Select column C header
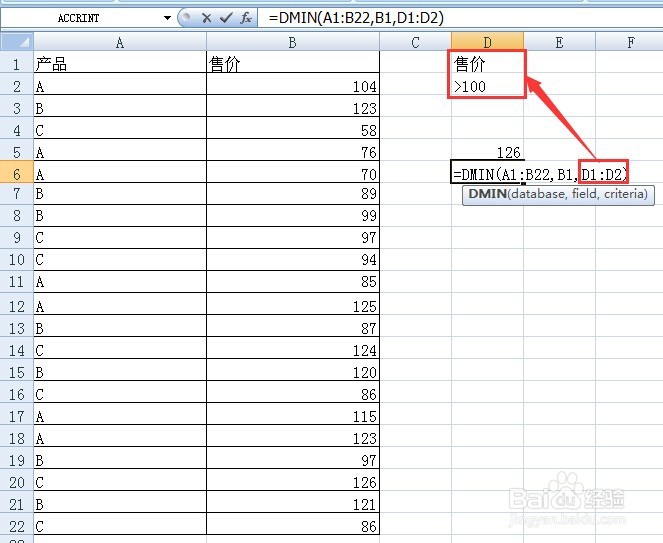The height and width of the screenshot is (543, 663). coord(415,42)
